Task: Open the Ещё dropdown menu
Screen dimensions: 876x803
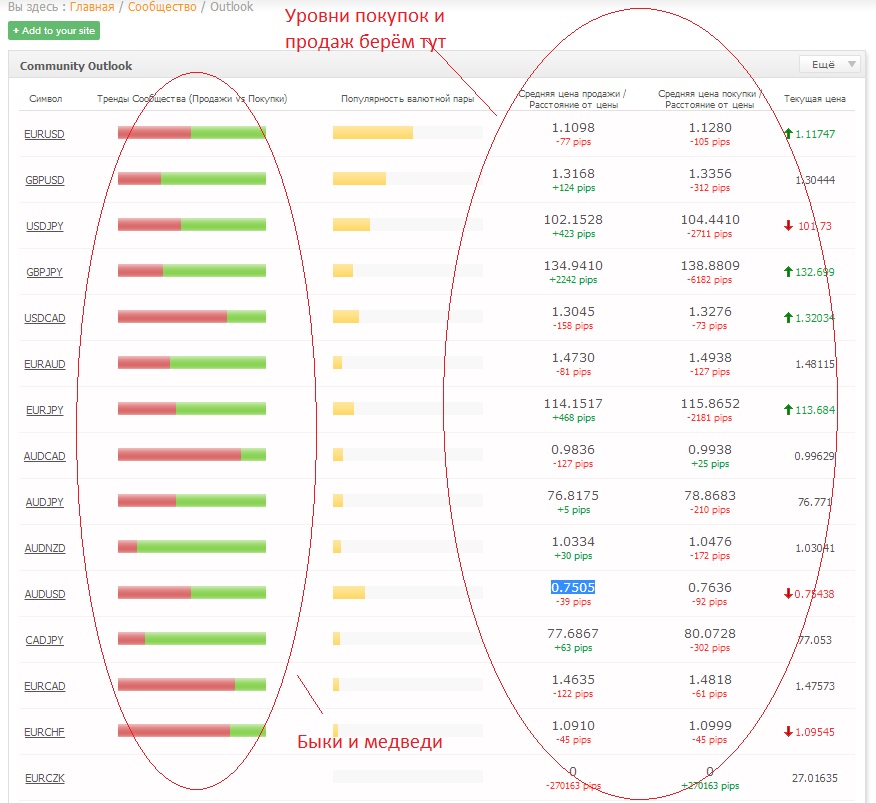Action: point(829,65)
